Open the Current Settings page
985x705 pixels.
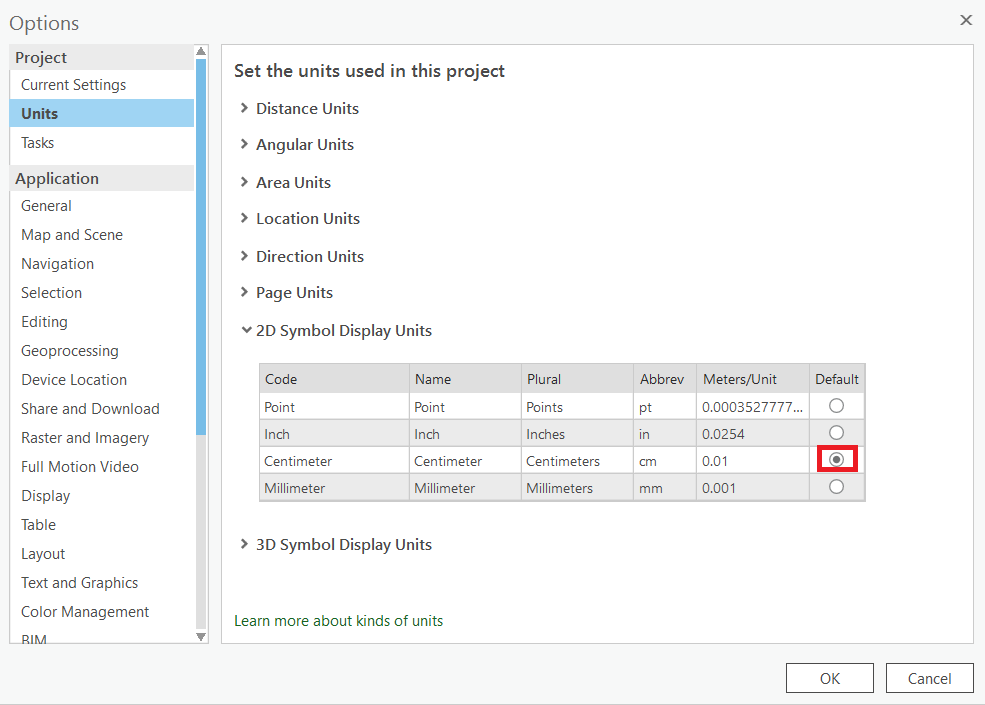[73, 84]
